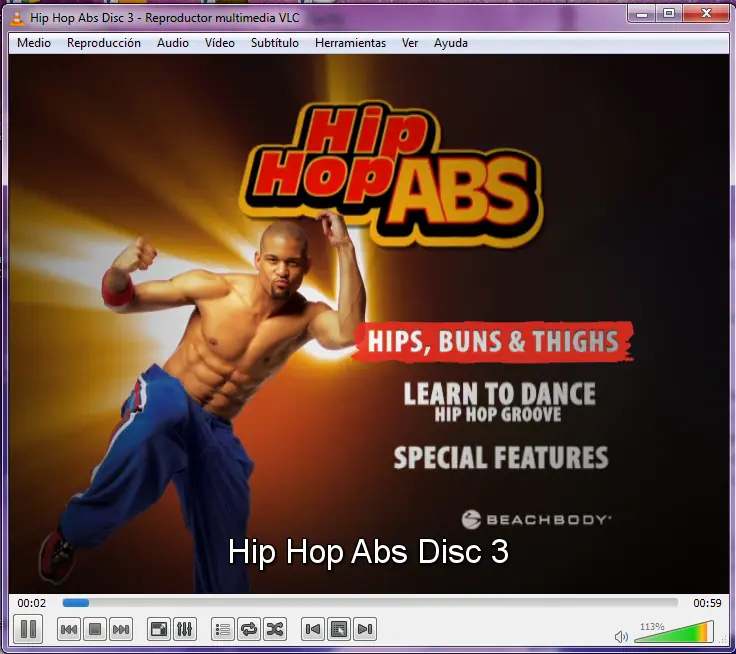Maximize the VLC window

tap(669, 13)
